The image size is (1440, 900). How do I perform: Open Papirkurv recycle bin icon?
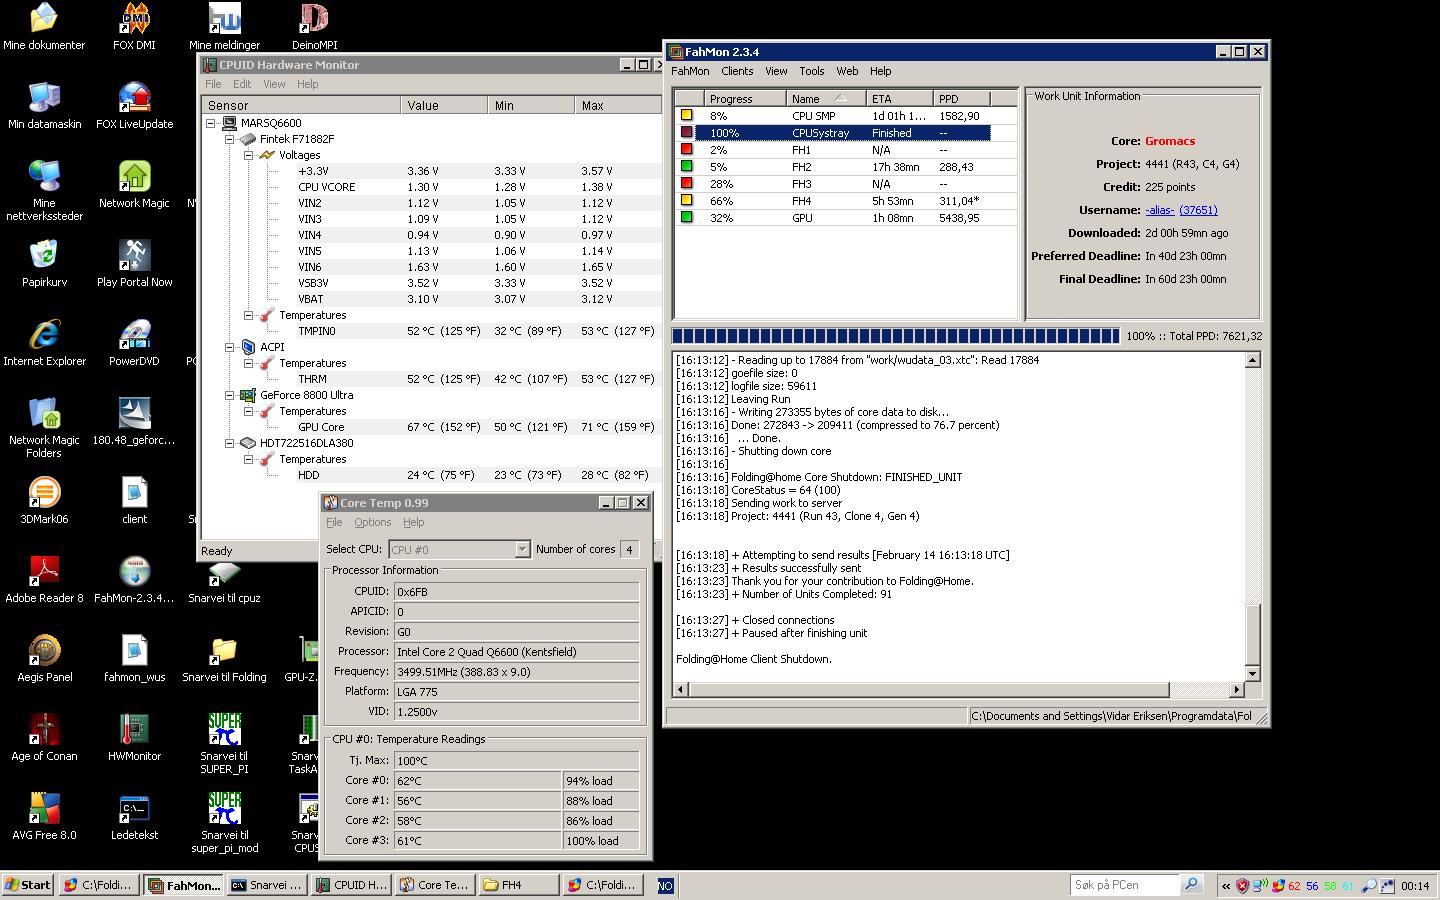[x=44, y=264]
